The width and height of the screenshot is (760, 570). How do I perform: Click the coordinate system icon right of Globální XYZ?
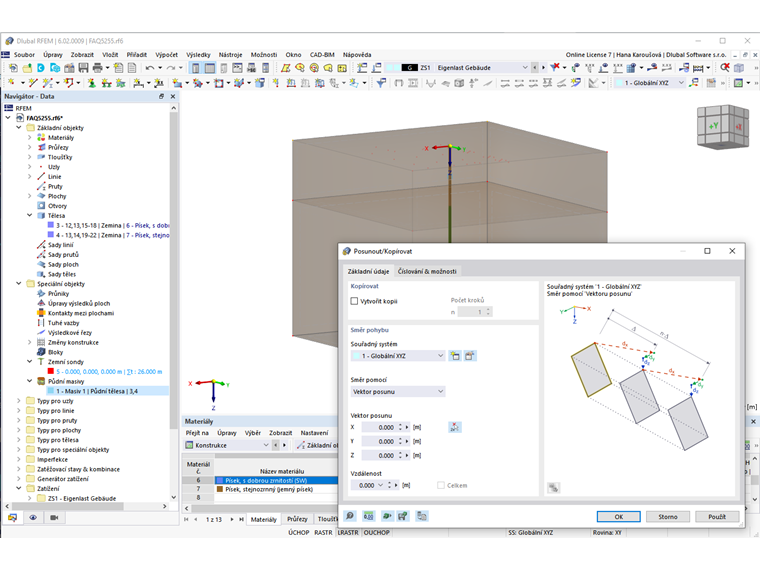point(694,83)
